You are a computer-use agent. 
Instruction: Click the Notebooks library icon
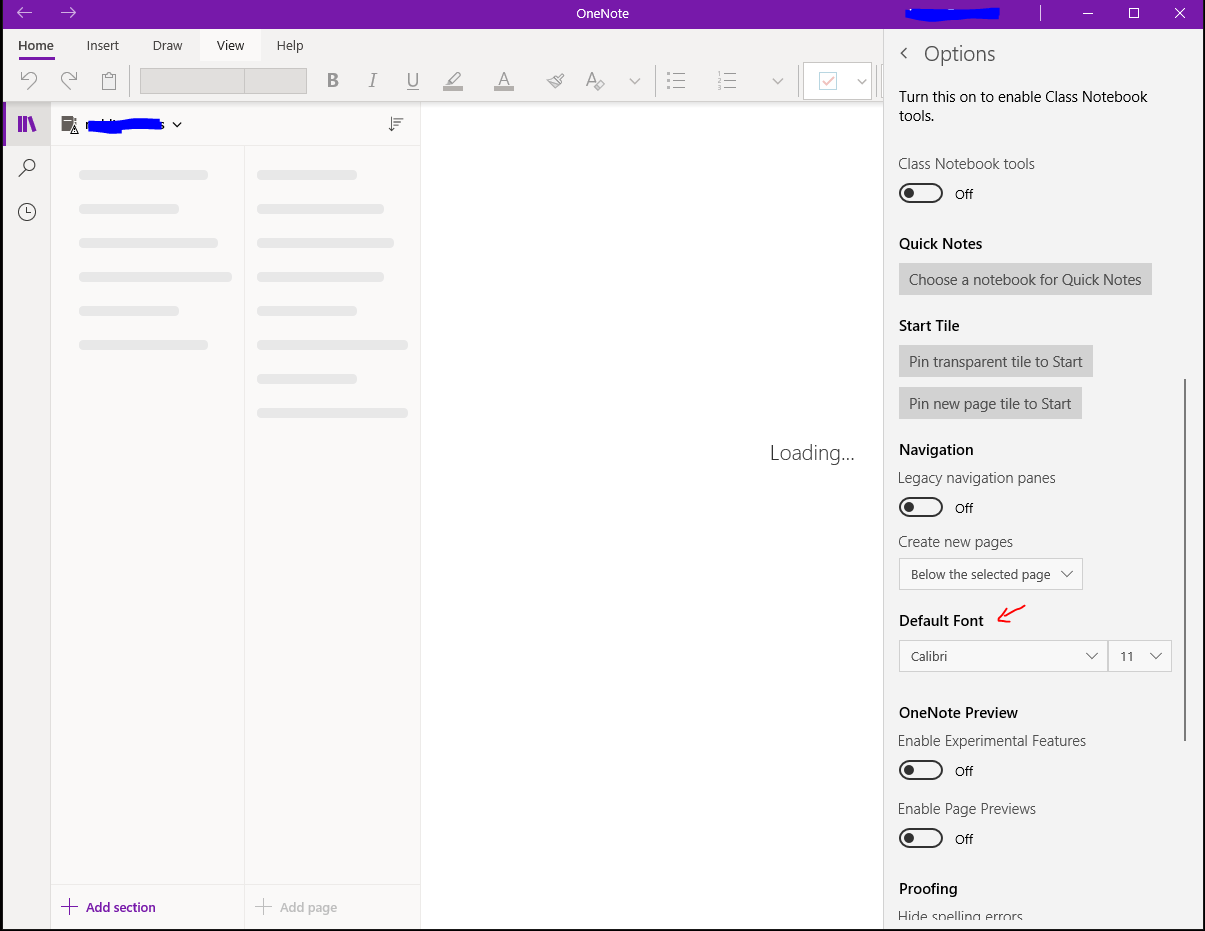[26, 123]
